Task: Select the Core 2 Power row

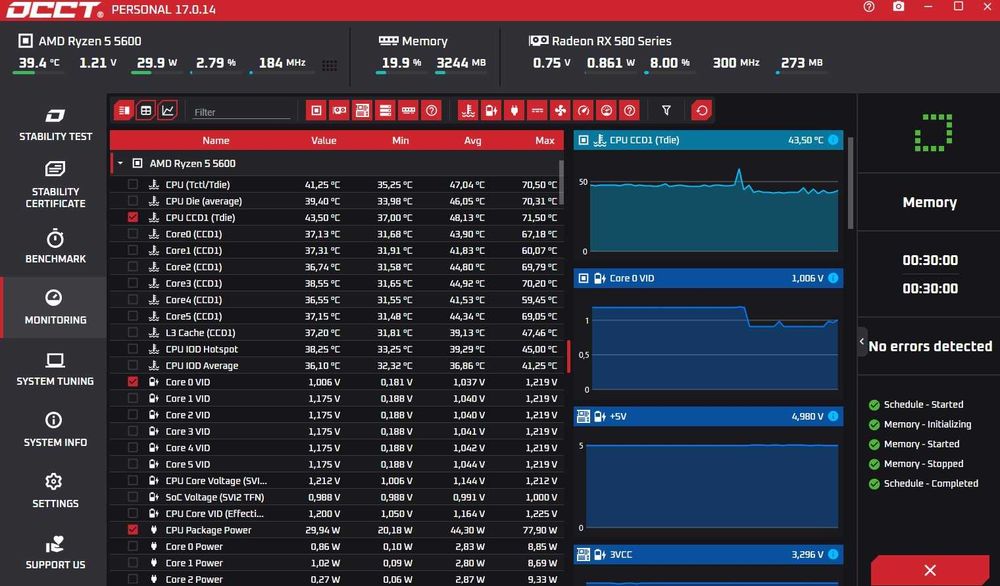Action: pos(337,579)
